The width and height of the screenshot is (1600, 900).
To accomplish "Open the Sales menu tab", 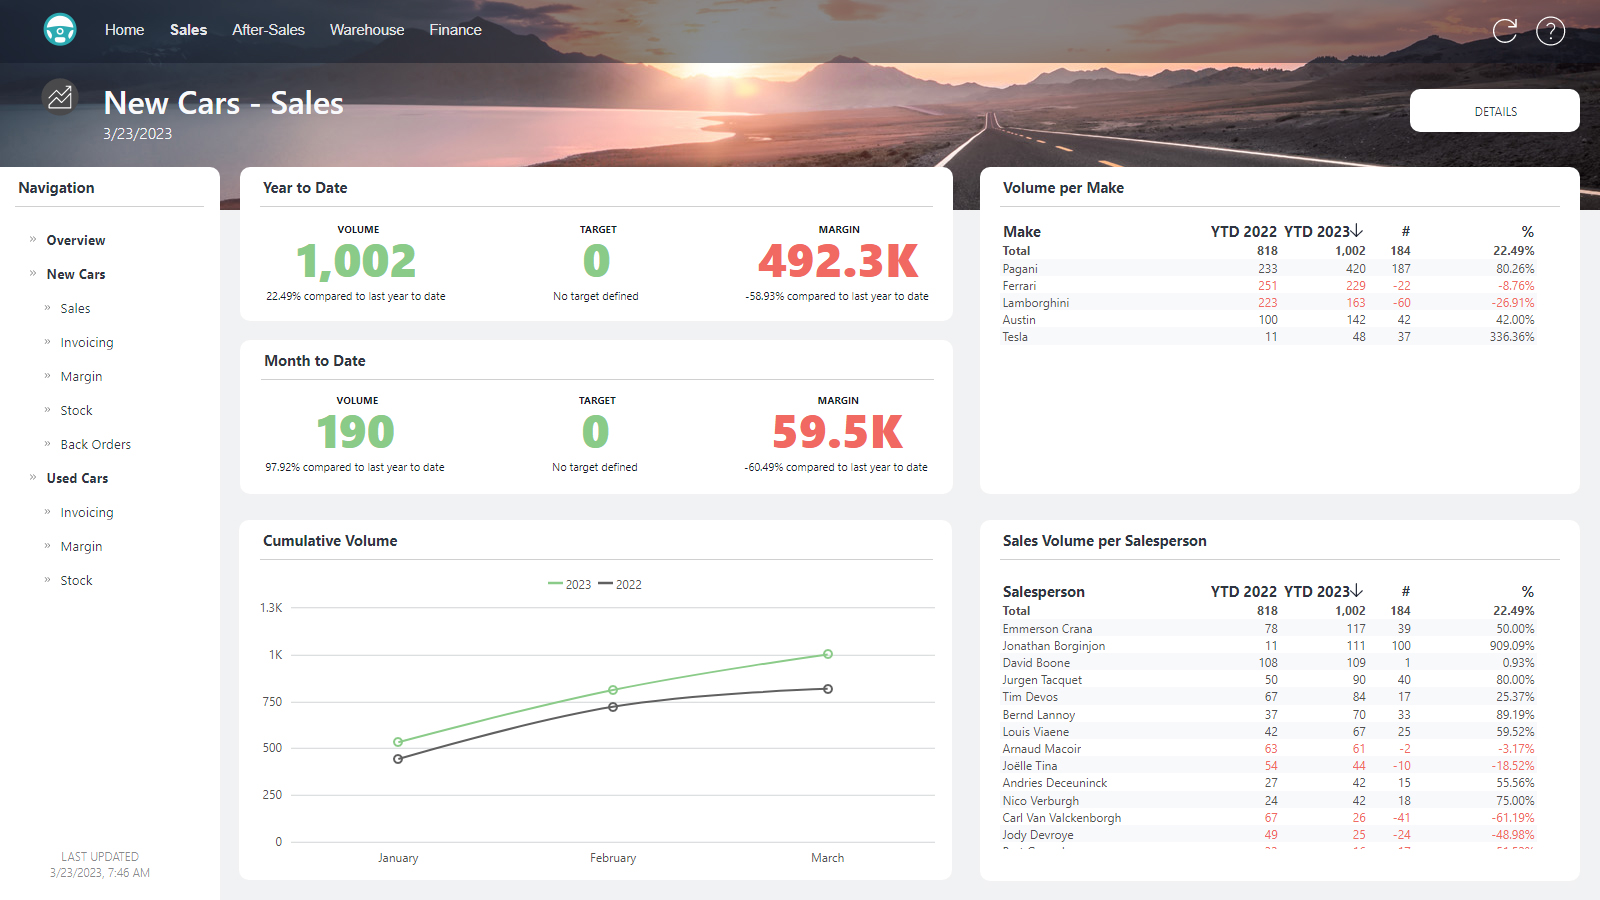I will click(188, 30).
